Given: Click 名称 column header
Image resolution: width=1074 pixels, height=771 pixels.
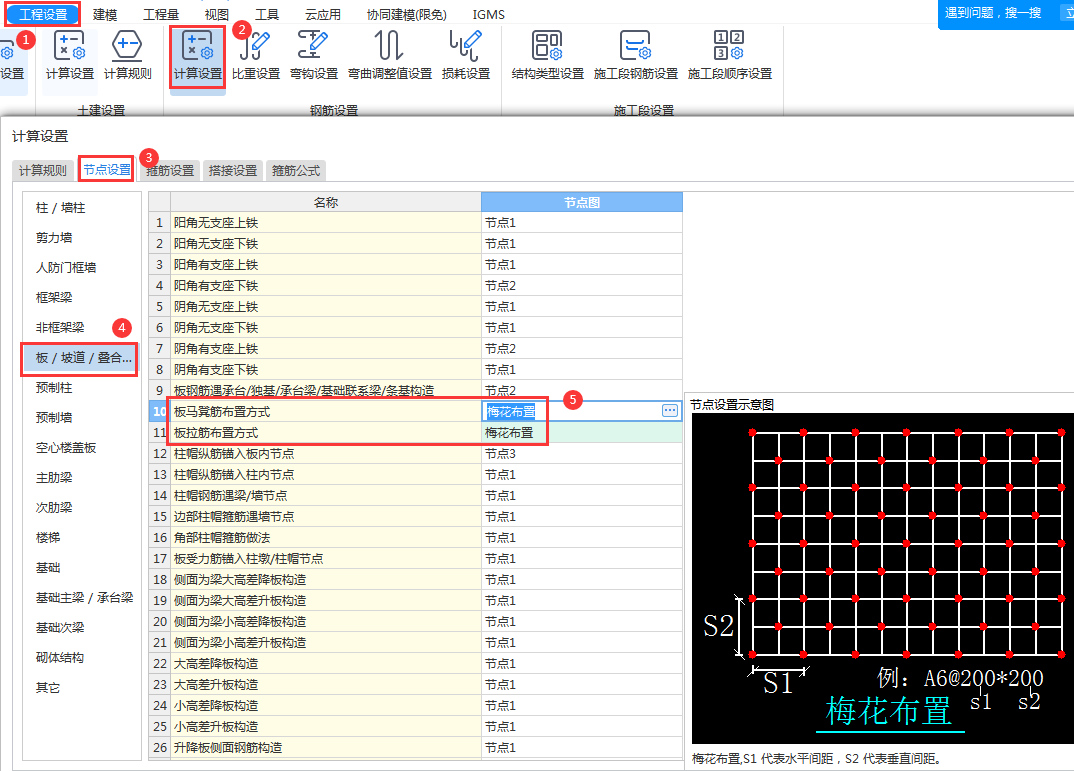Looking at the screenshot, I should tap(326, 202).
